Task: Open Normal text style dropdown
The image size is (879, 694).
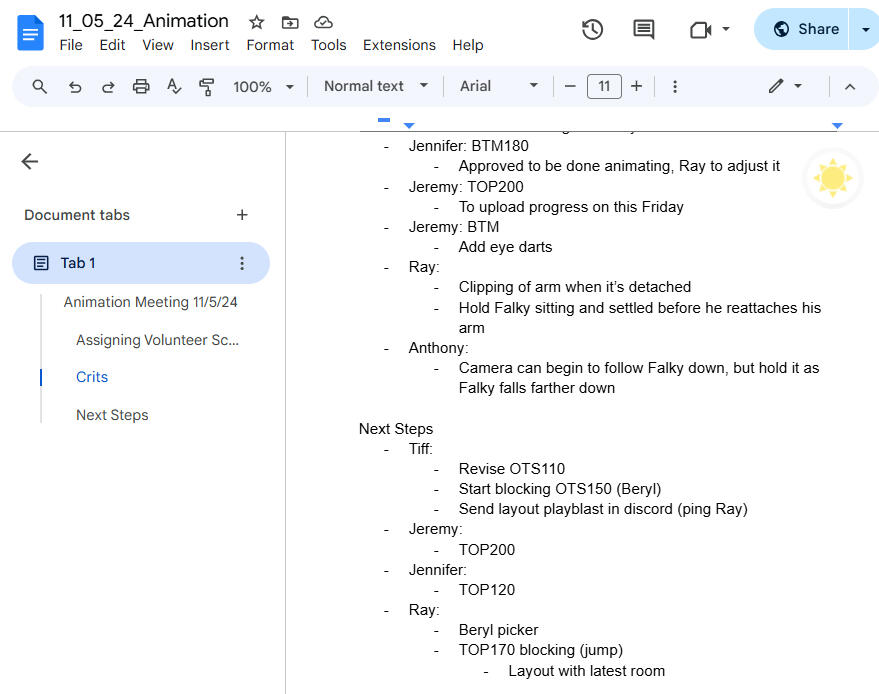Action: (375, 87)
